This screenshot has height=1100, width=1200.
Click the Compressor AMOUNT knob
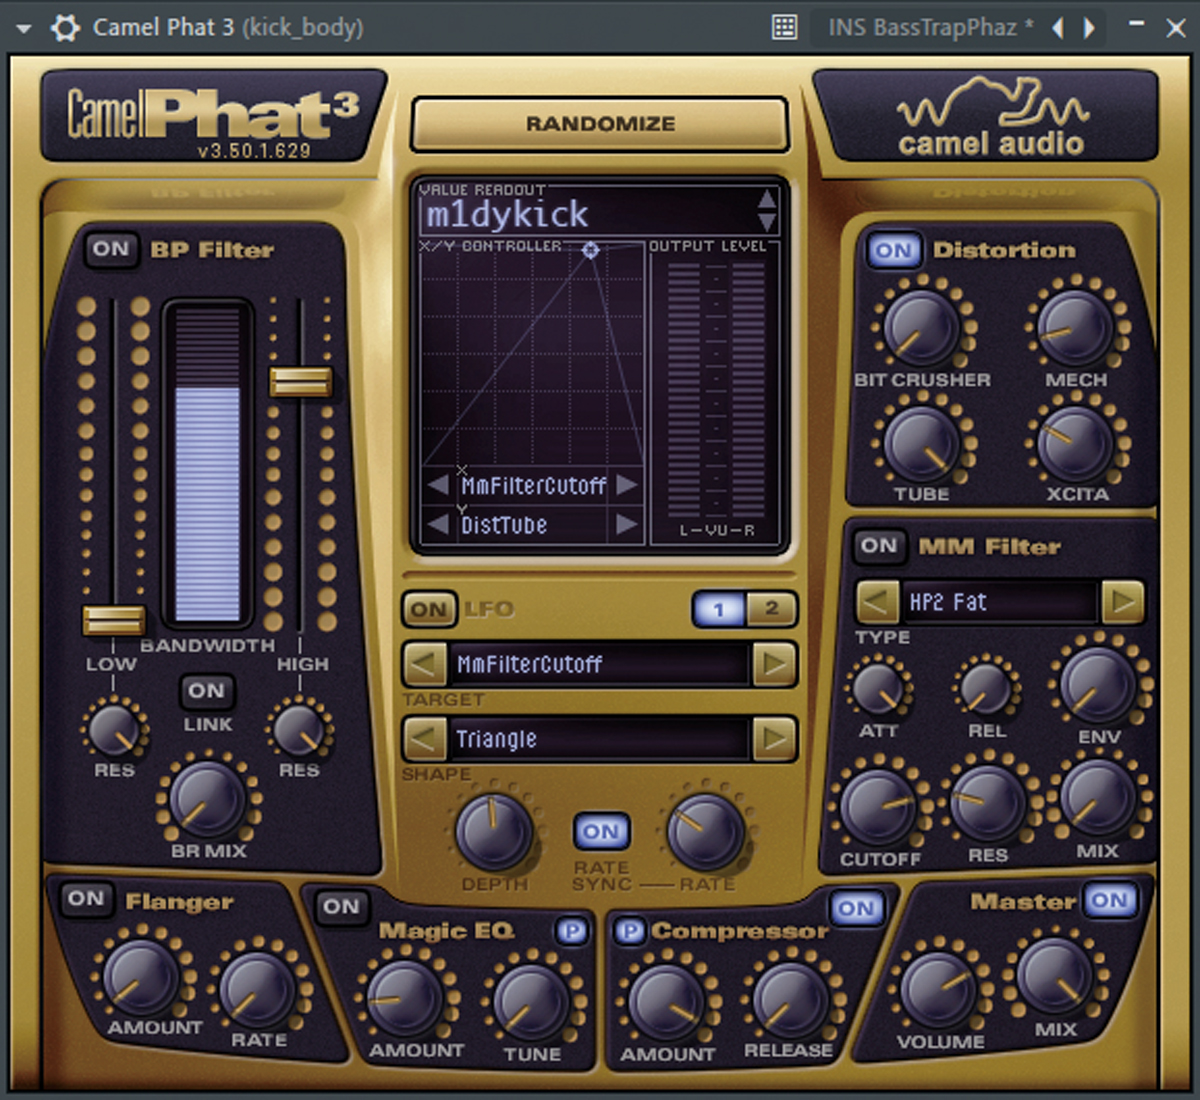coord(665,1001)
